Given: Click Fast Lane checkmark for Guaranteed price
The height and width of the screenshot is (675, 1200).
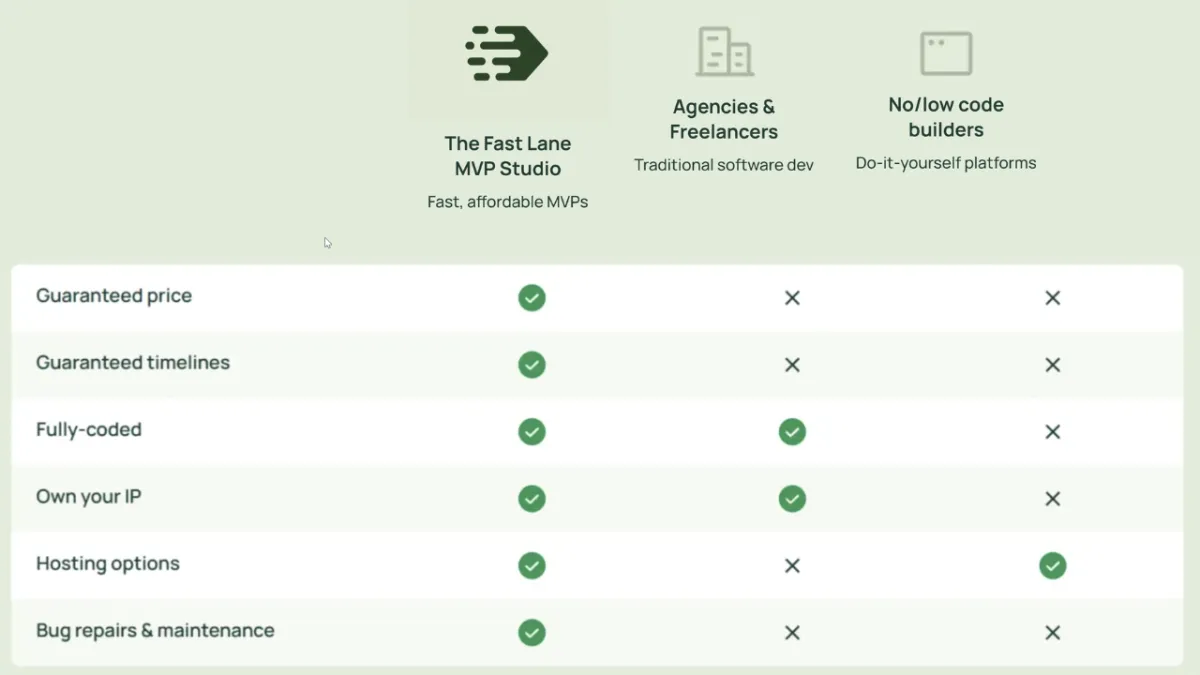Looking at the screenshot, I should coord(532,298).
